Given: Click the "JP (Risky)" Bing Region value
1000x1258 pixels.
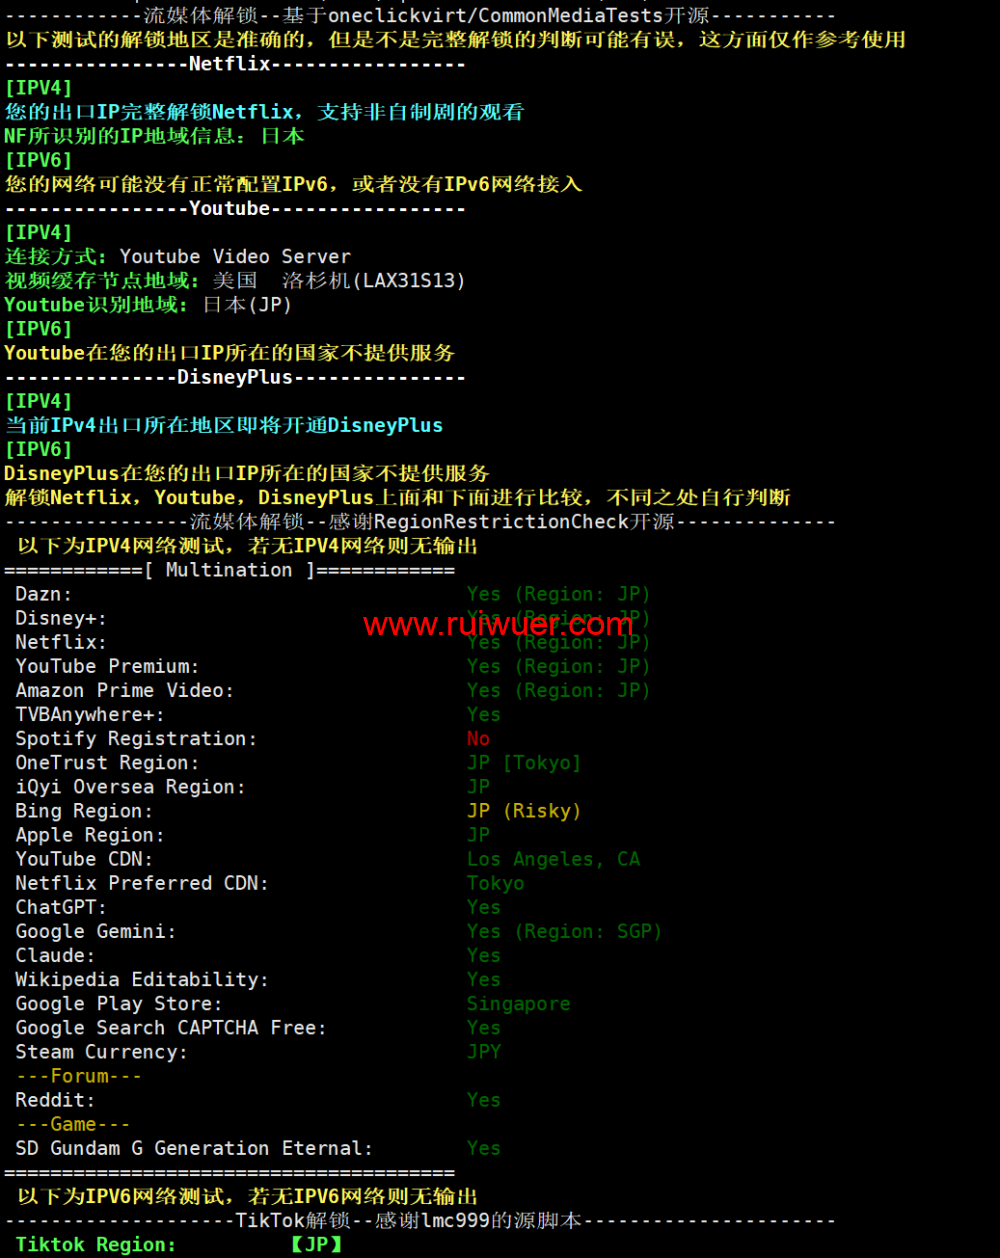Looking at the screenshot, I should tap(523, 811).
